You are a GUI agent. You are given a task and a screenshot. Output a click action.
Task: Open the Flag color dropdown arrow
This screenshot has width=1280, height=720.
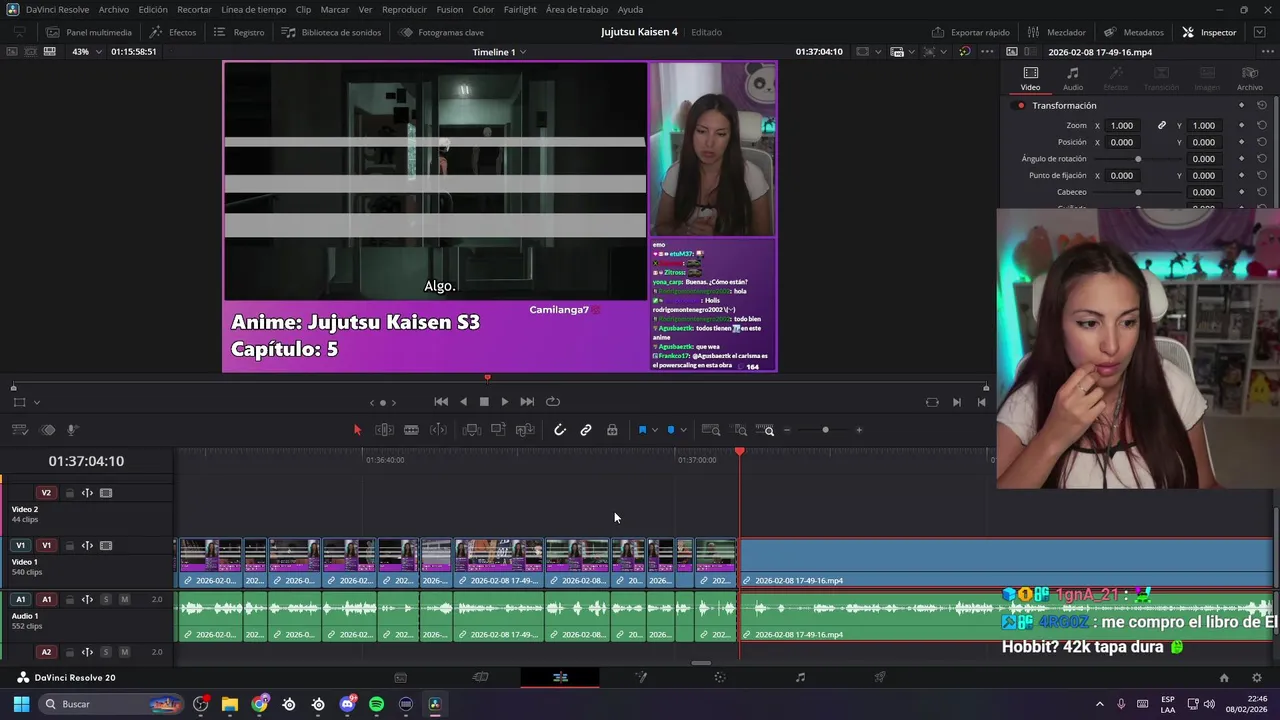pyautogui.click(x=655, y=430)
